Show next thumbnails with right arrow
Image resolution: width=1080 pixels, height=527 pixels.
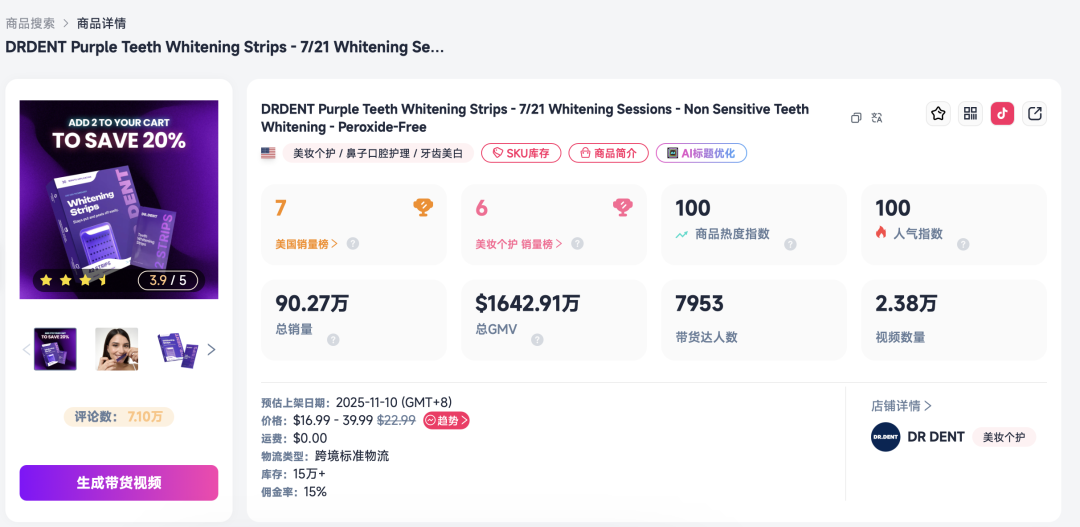pos(211,349)
